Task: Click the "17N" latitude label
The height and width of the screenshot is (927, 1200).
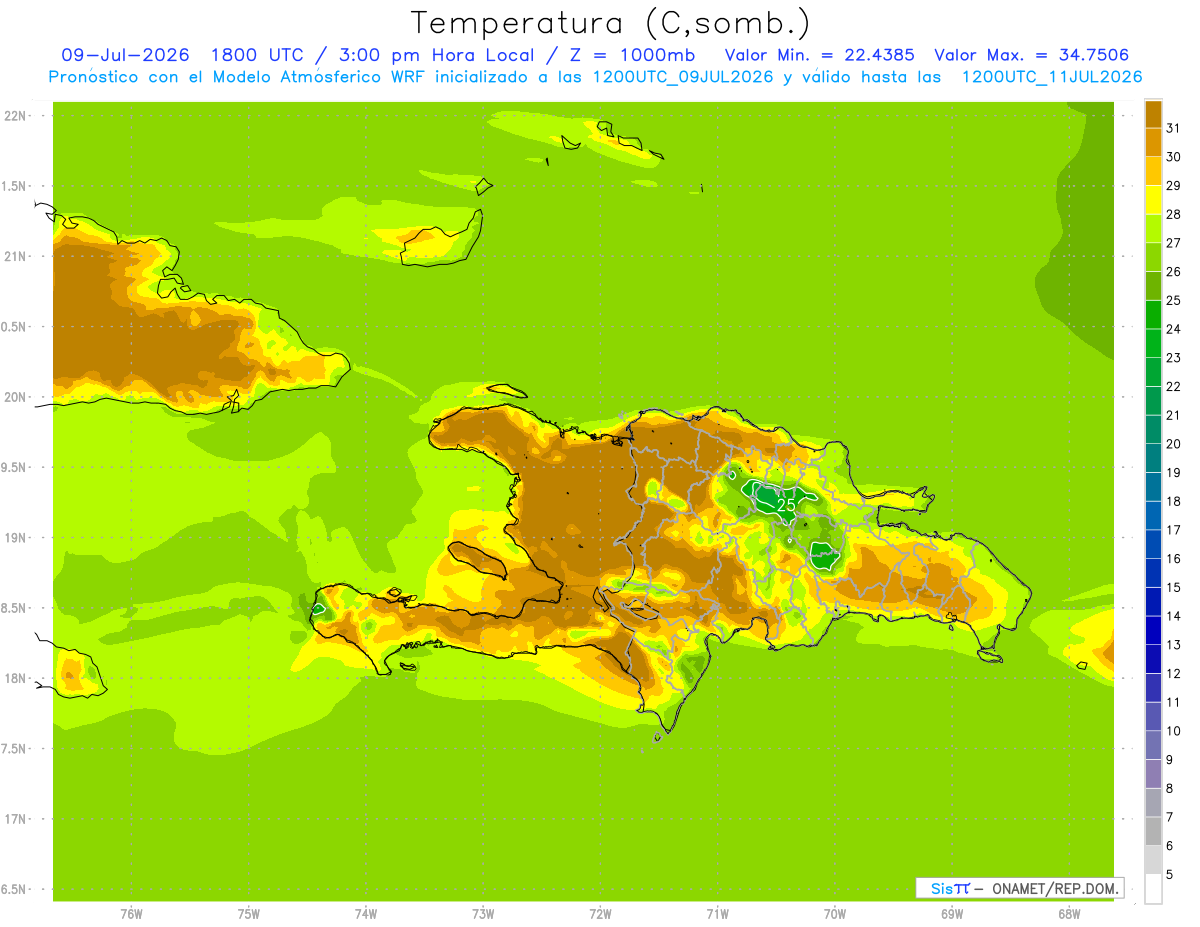Action: pos(15,819)
